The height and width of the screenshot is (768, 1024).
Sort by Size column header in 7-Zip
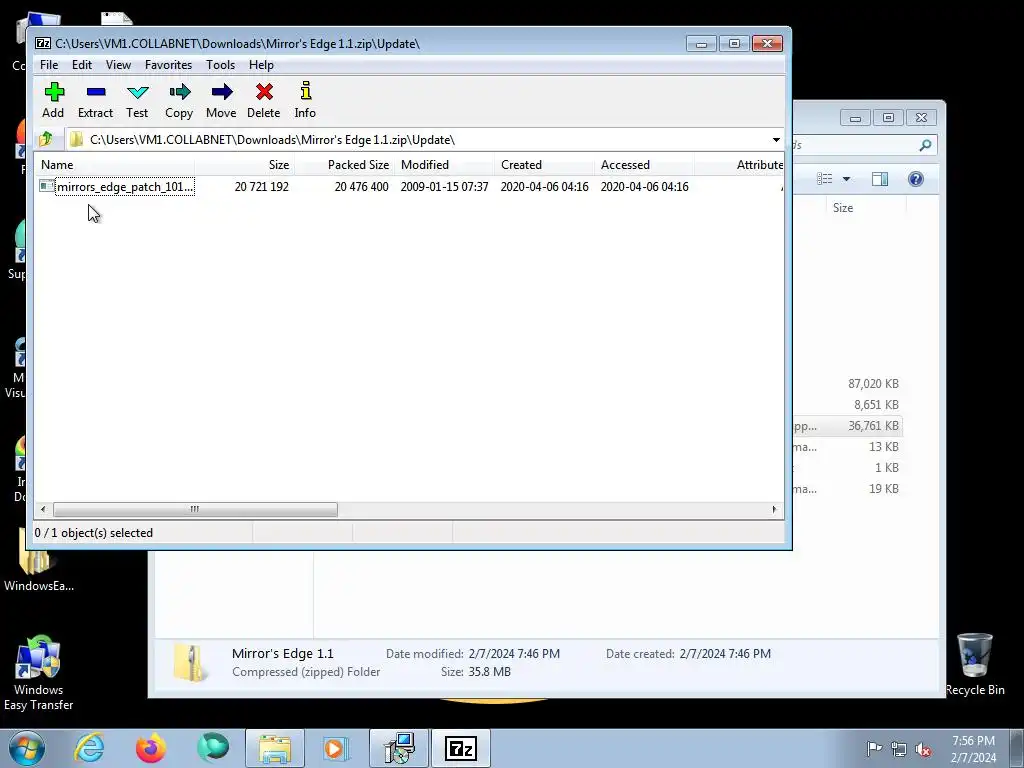tap(244, 165)
